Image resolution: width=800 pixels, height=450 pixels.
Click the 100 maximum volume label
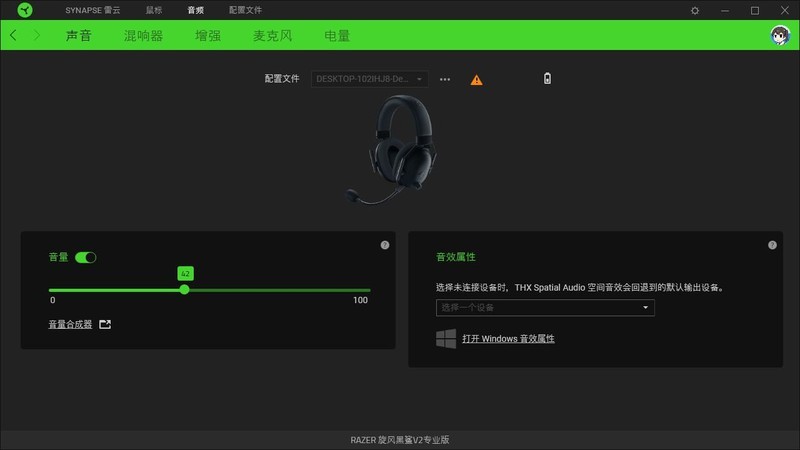pos(360,301)
